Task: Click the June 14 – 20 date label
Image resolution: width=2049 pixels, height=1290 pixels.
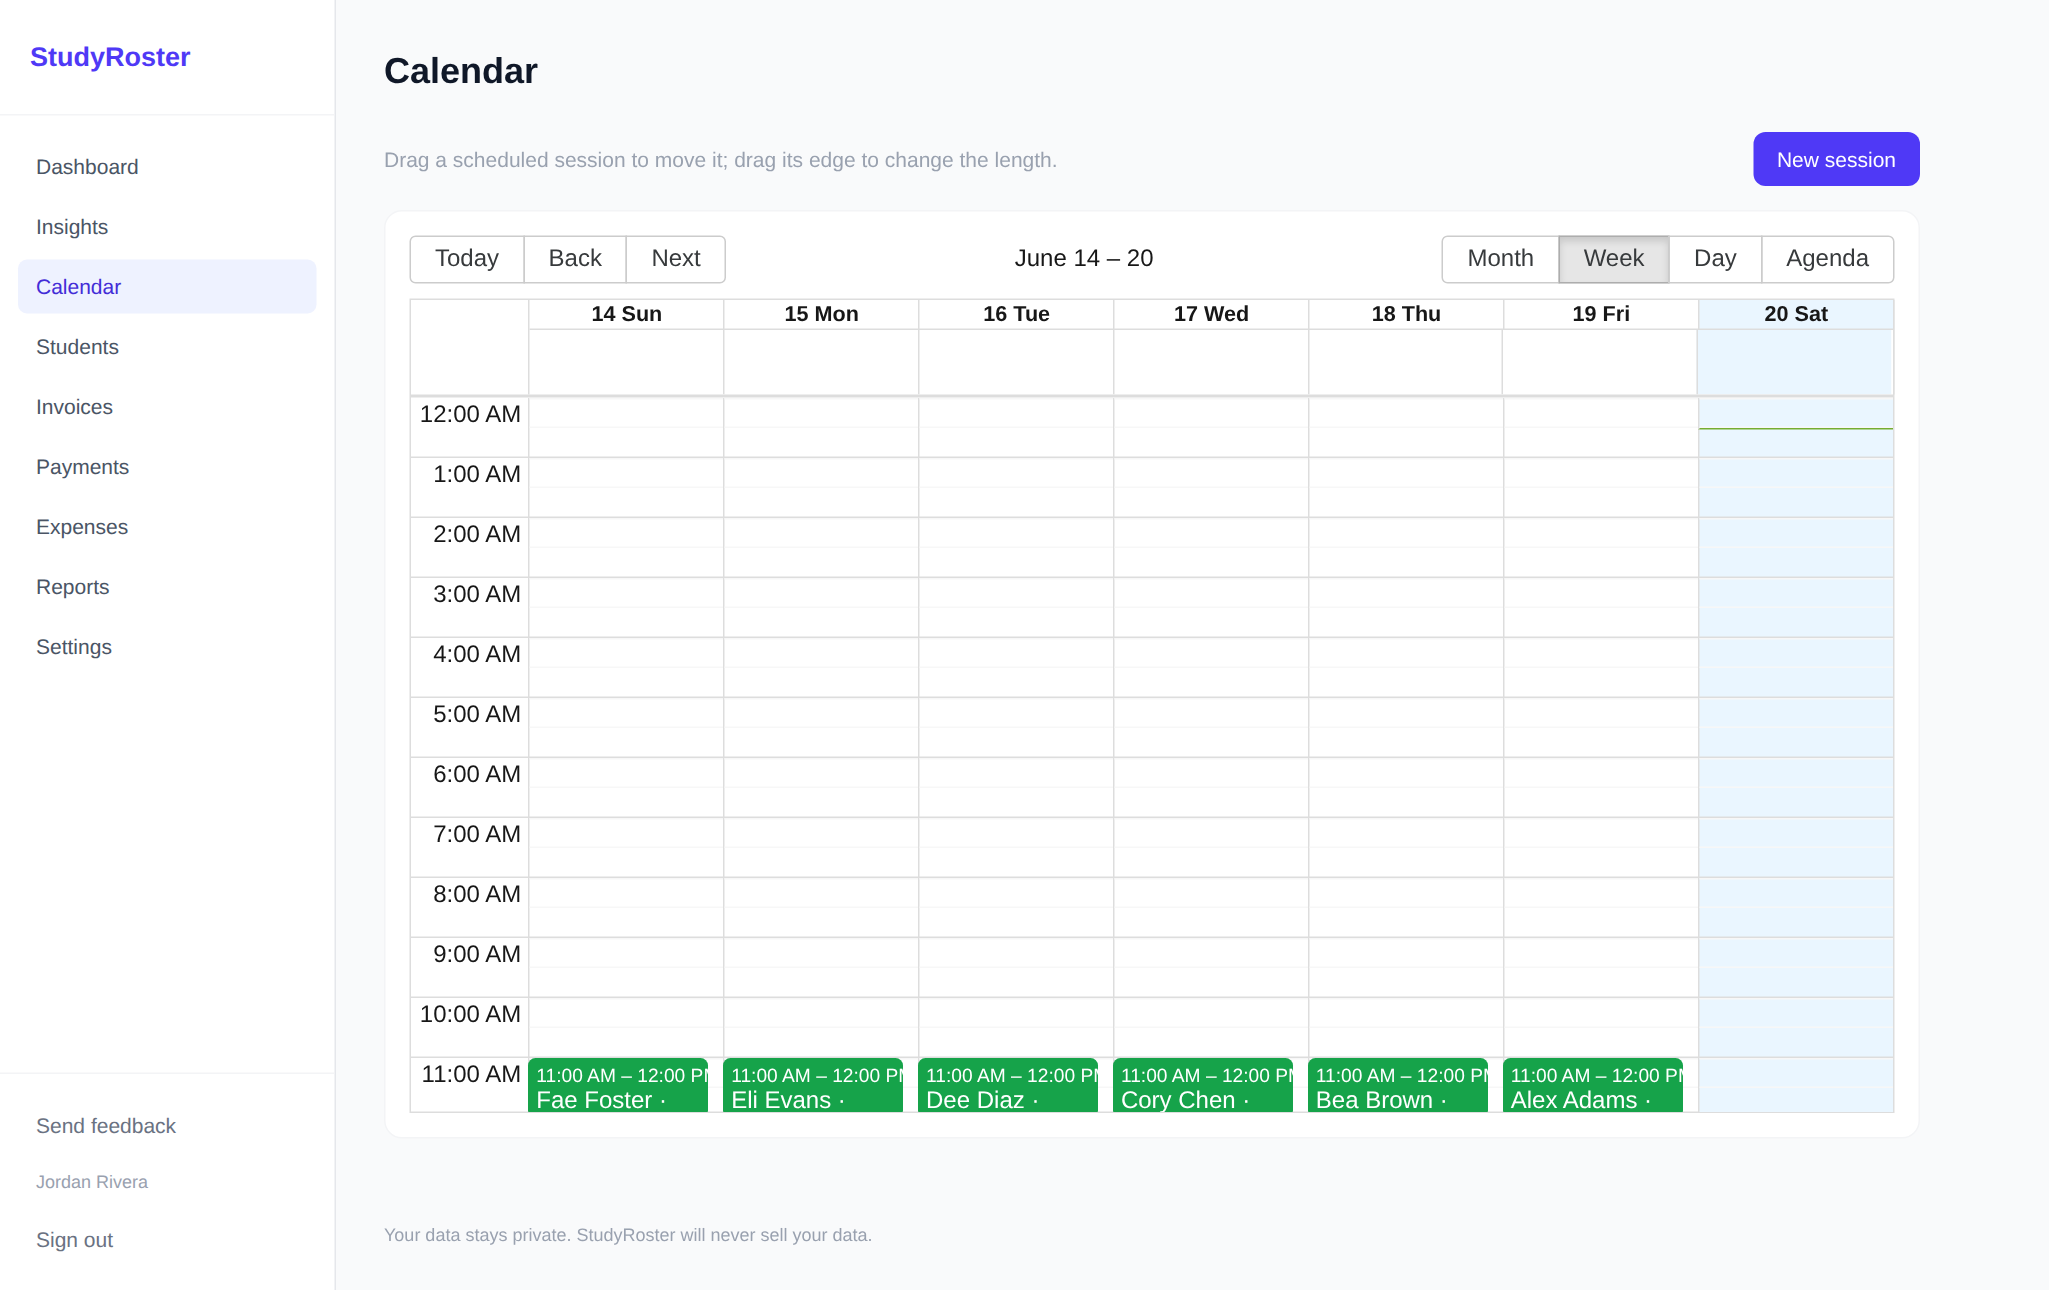Action: click(1084, 259)
